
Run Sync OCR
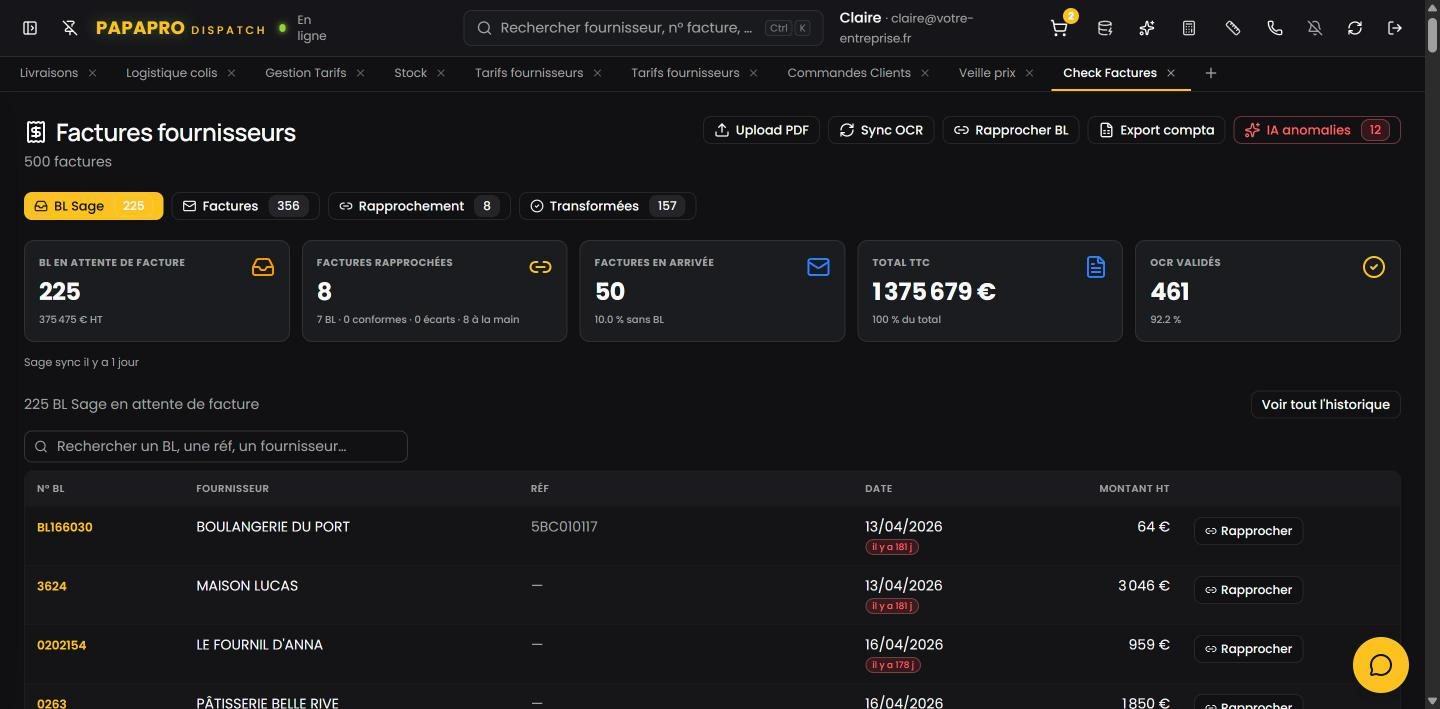881,130
